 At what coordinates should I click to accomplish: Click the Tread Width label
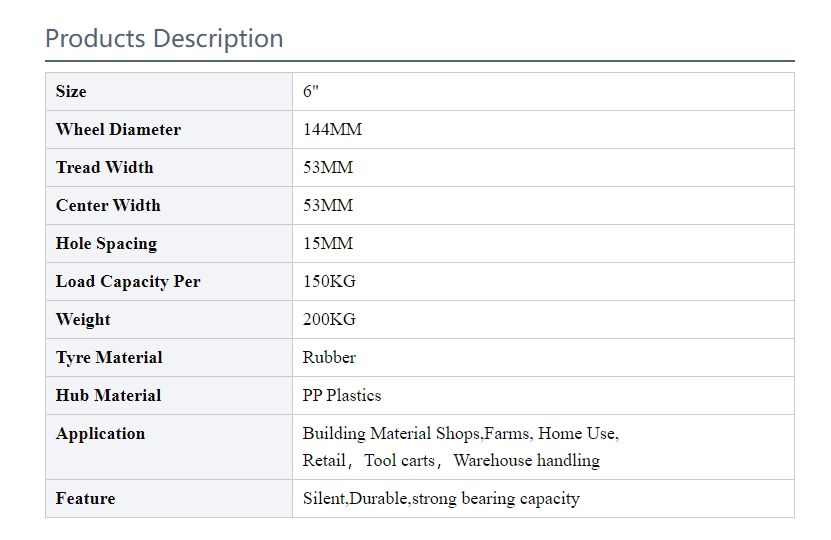[x=104, y=168]
